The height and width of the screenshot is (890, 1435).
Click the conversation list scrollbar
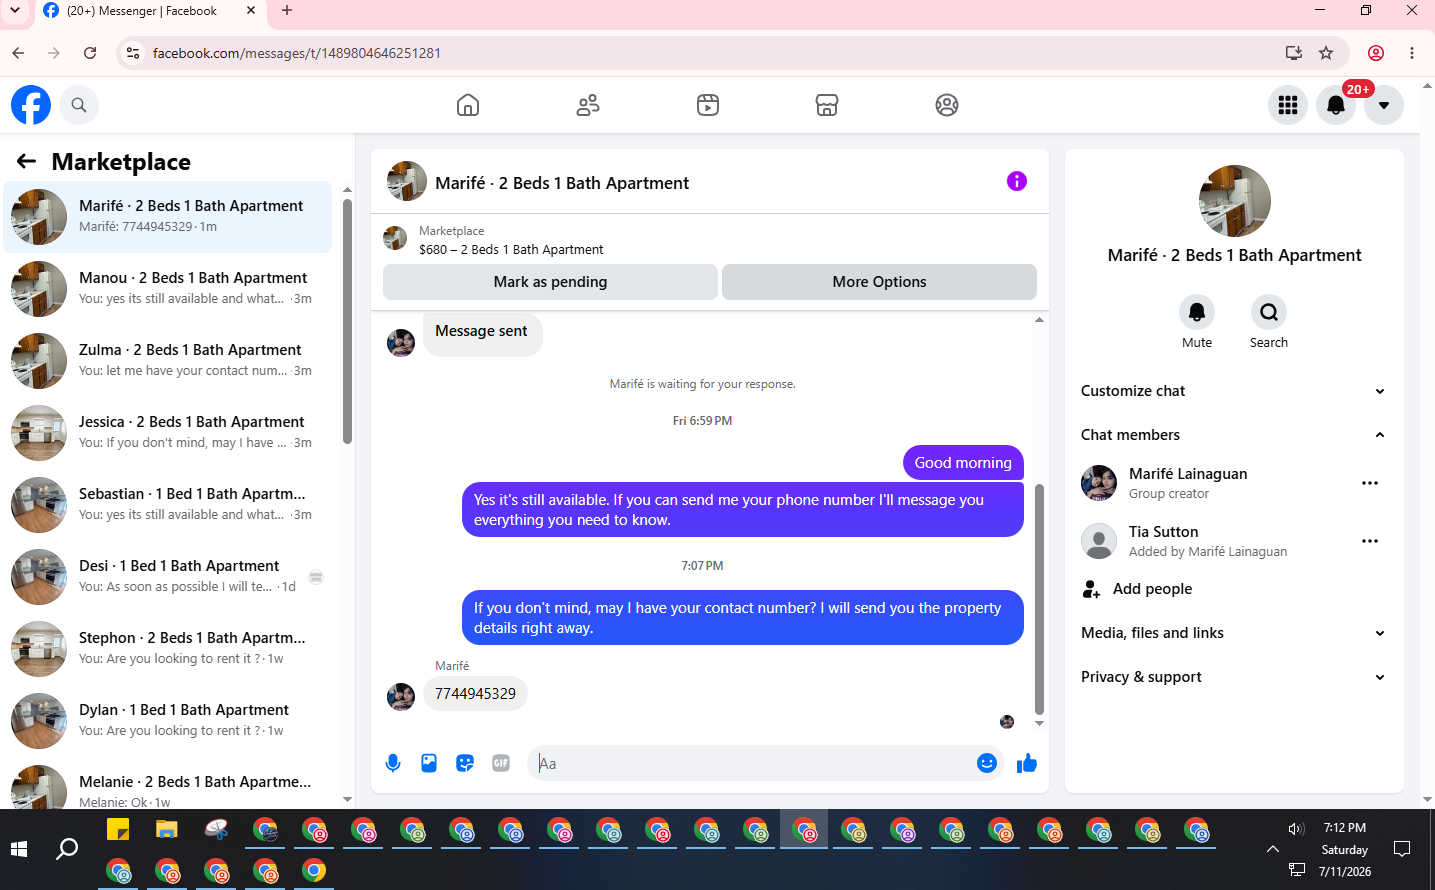click(x=347, y=320)
